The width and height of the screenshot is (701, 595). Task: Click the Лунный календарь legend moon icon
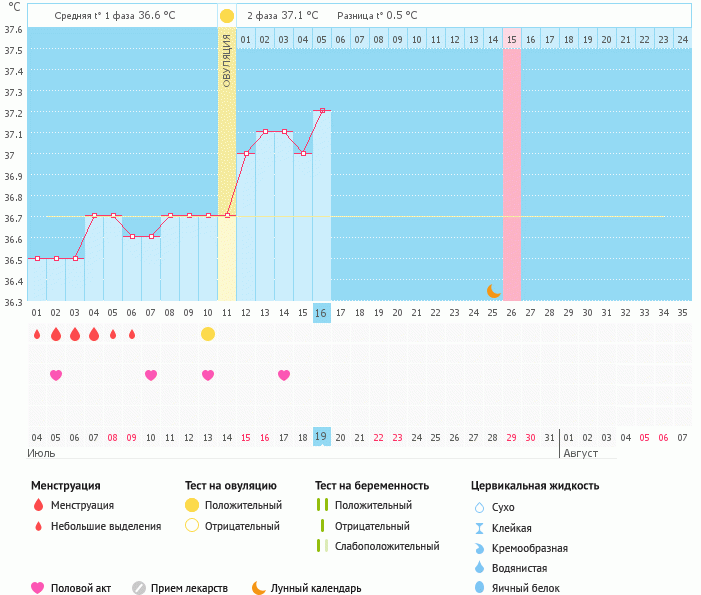pyautogui.click(x=259, y=588)
